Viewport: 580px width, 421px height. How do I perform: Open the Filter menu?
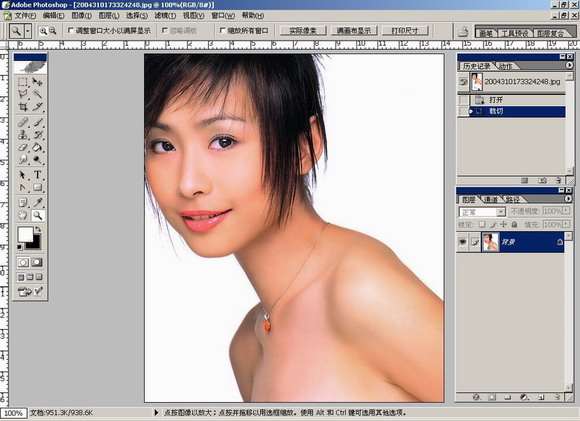click(165, 16)
